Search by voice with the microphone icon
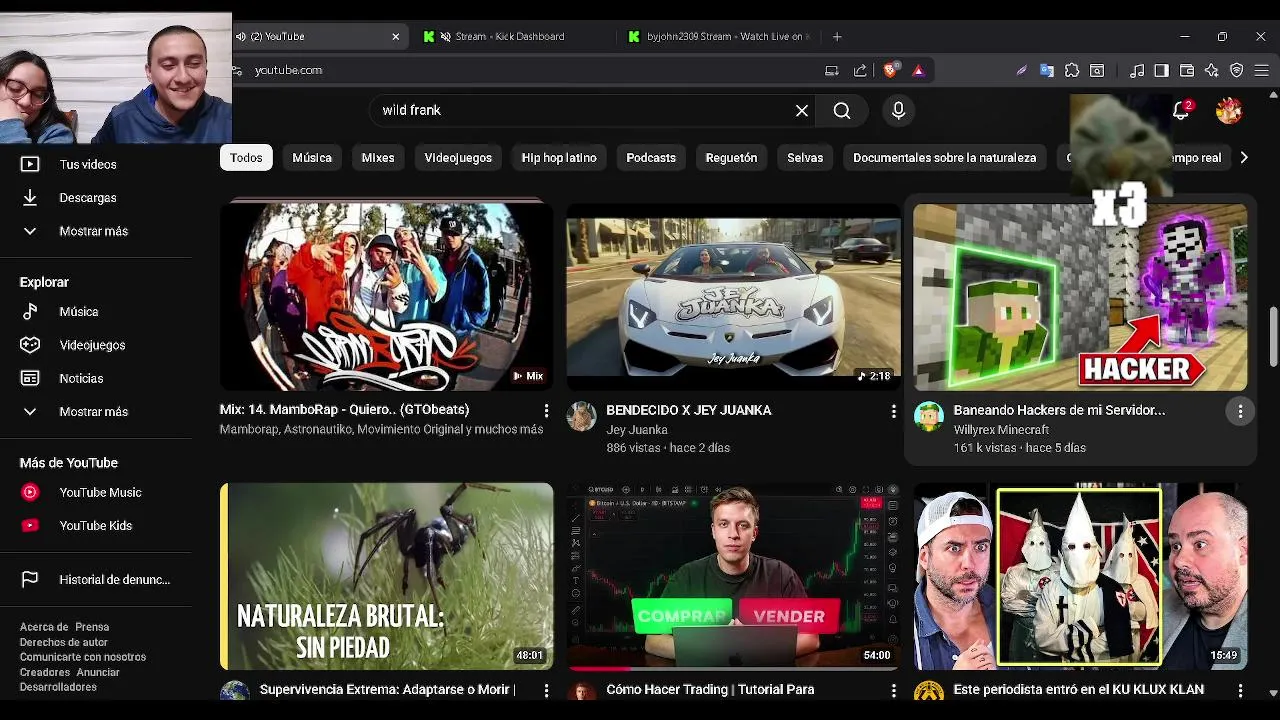This screenshot has width=1280, height=720. click(898, 111)
